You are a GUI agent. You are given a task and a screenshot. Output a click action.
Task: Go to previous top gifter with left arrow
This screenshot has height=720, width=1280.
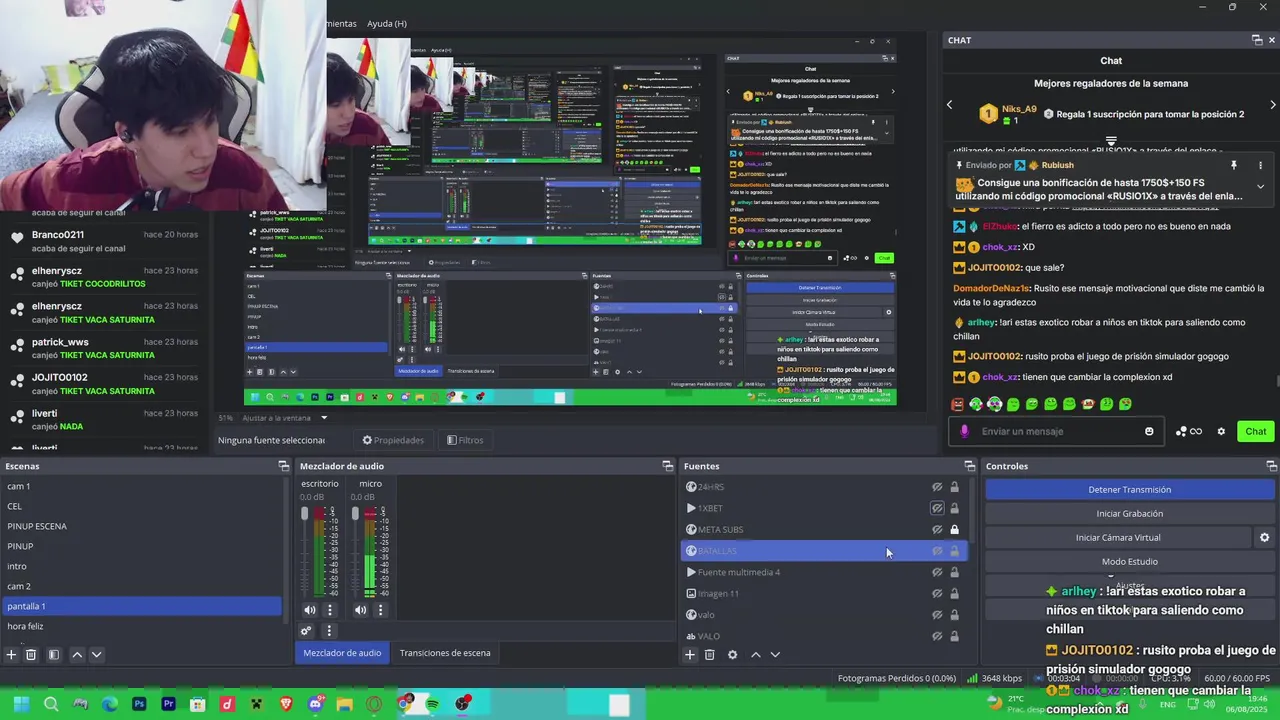[x=950, y=105]
